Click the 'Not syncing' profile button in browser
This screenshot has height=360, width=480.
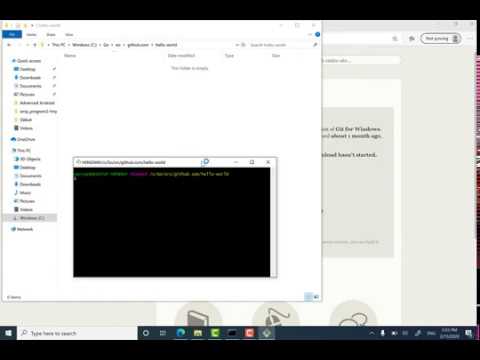[x=441, y=39]
